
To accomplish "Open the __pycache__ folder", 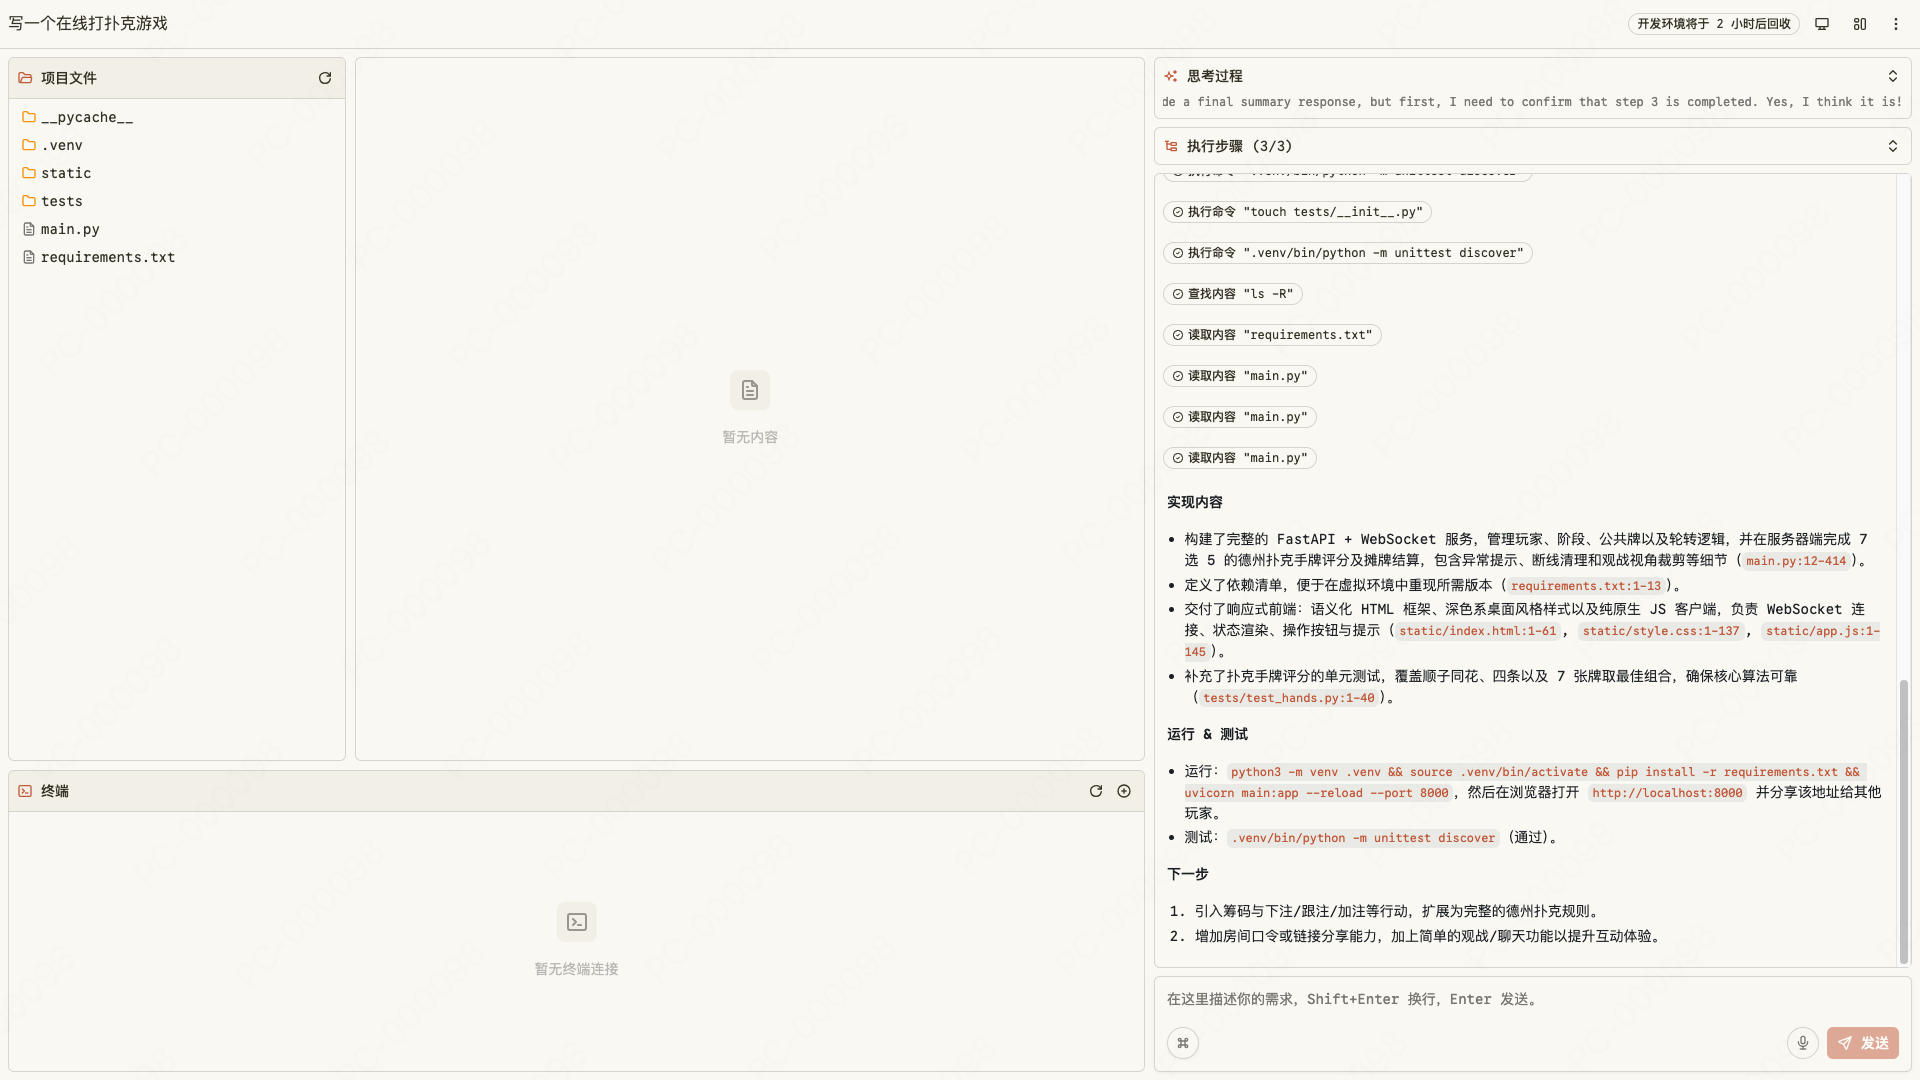I will (86, 117).
